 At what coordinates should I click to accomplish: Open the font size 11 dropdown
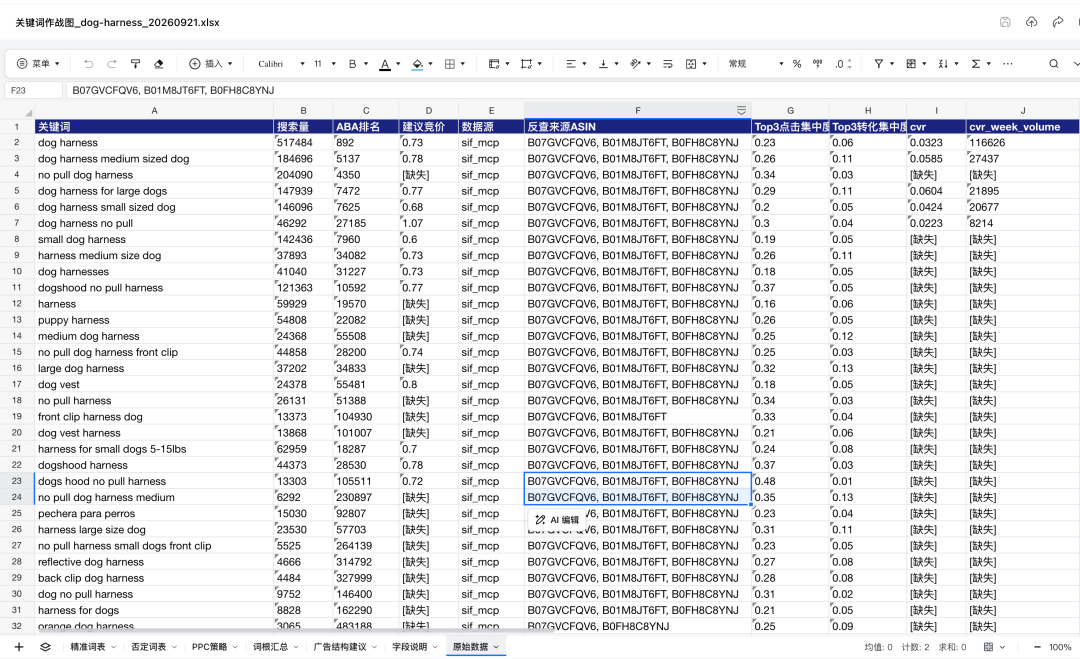coord(324,64)
